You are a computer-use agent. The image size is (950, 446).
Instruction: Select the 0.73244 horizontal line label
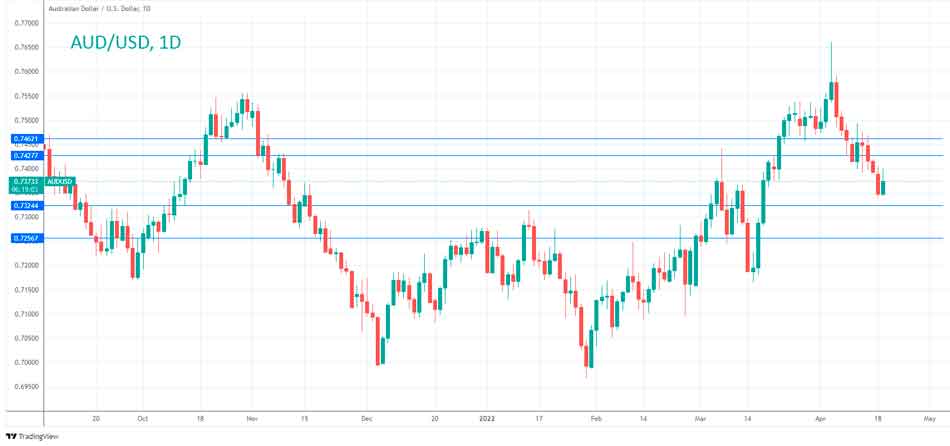[x=24, y=206]
